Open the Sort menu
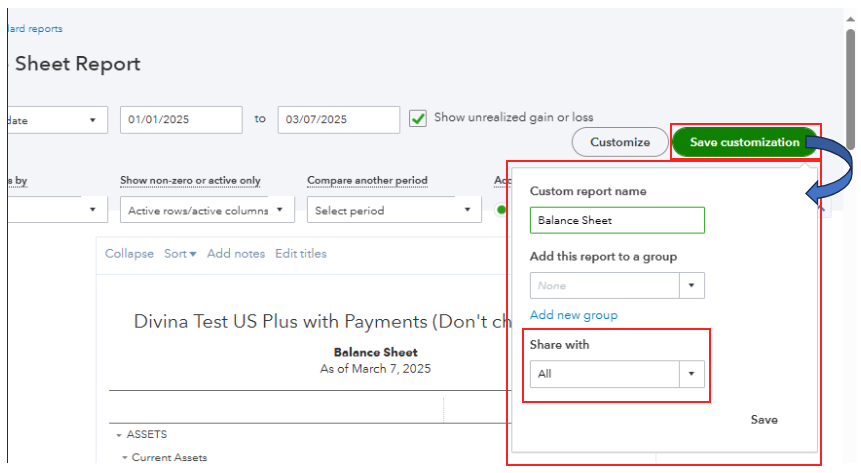The image size is (861, 473). 180,254
